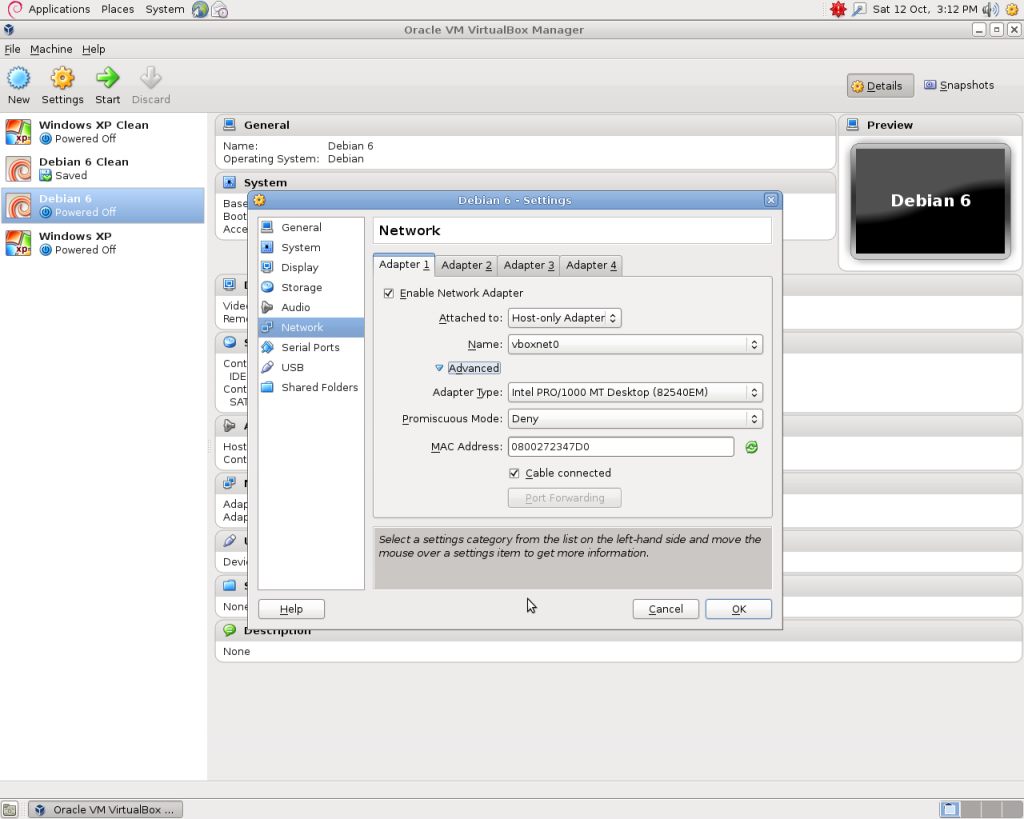Expand the Adapter Type combo box

pos(634,393)
